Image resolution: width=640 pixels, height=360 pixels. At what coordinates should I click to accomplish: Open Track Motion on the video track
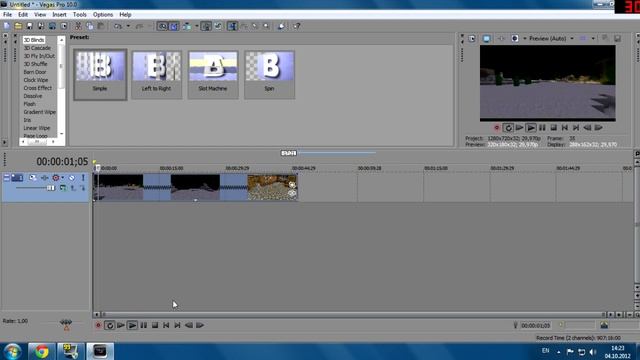[32, 178]
